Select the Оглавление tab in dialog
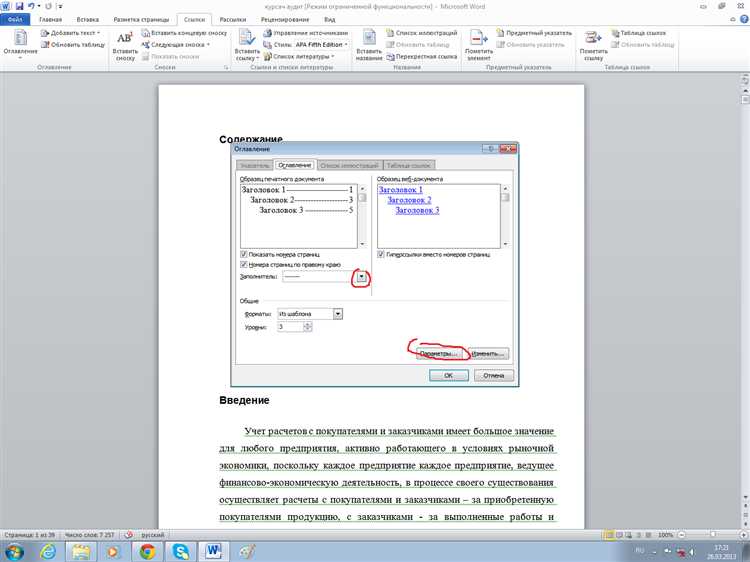Image resolution: width=750 pixels, height=562 pixels. pyautogui.click(x=295, y=165)
